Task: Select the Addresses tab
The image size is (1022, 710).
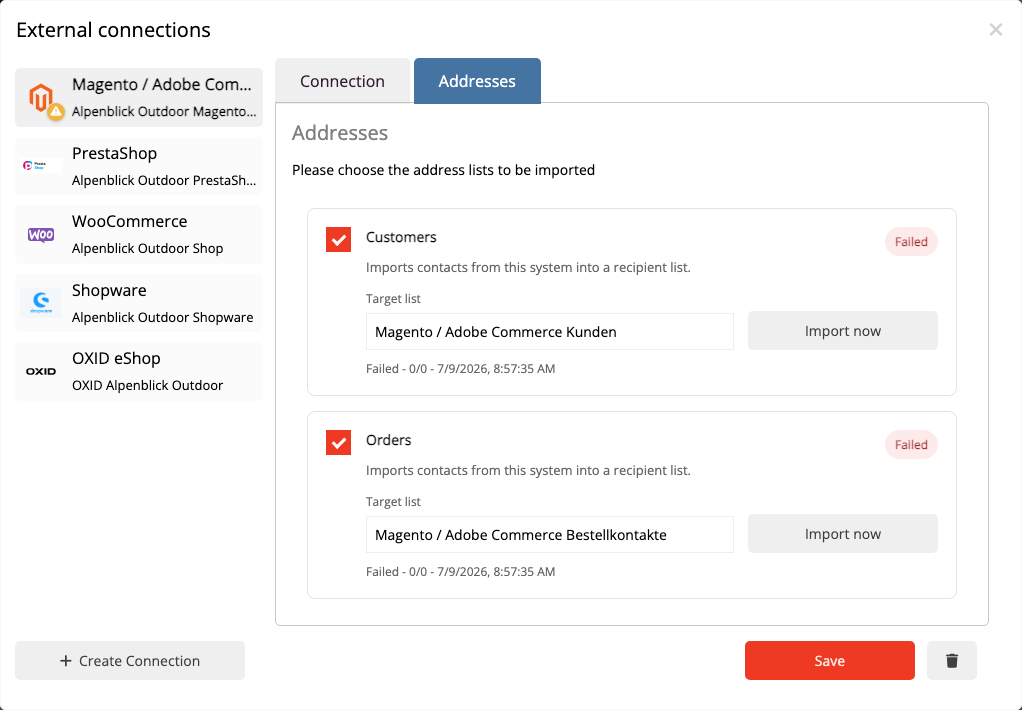Action: pos(477,81)
